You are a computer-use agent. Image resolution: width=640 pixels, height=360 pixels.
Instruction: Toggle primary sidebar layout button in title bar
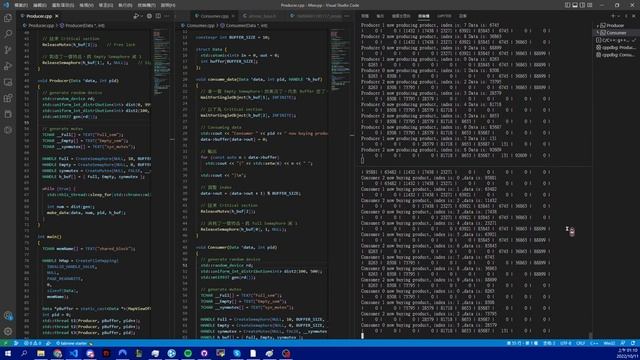tap(567, 5)
